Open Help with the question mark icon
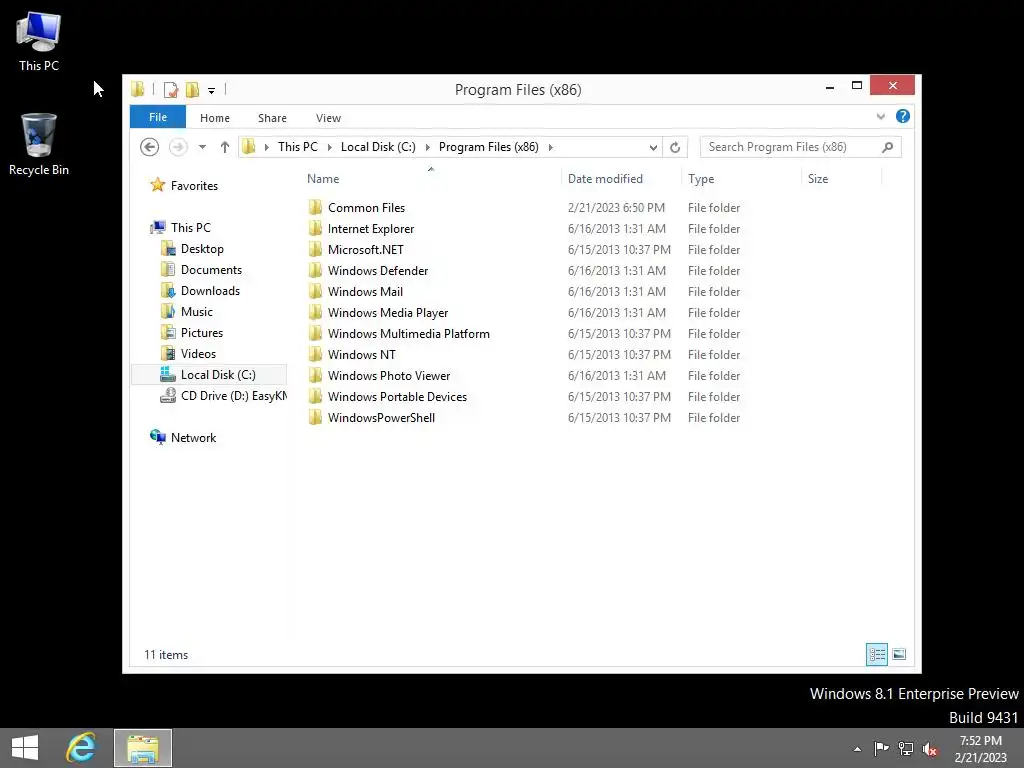The width and height of the screenshot is (1024, 768). [903, 116]
